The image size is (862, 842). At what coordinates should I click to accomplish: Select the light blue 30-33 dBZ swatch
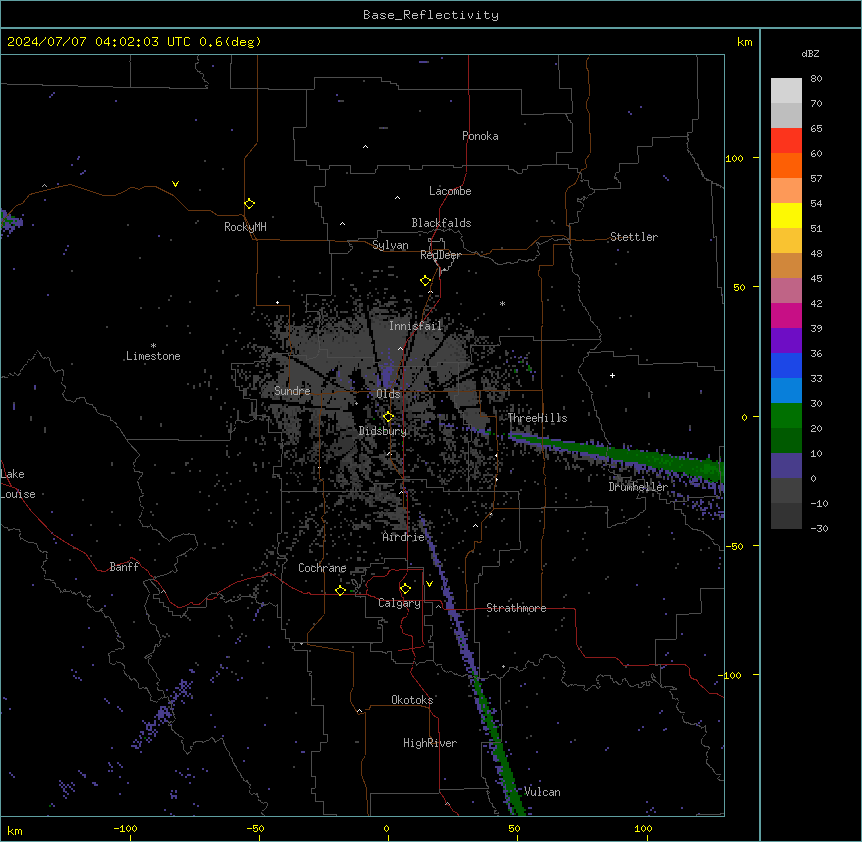(x=786, y=391)
